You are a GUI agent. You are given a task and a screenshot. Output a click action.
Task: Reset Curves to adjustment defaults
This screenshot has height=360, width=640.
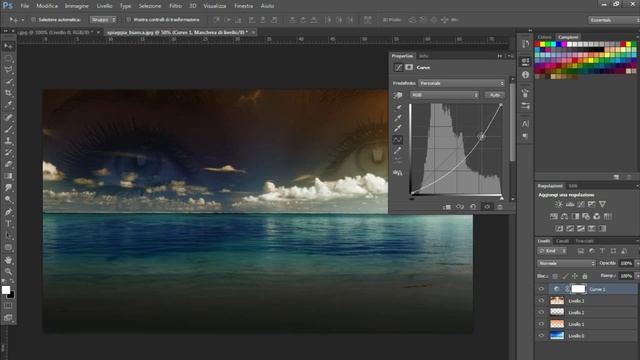coord(473,207)
